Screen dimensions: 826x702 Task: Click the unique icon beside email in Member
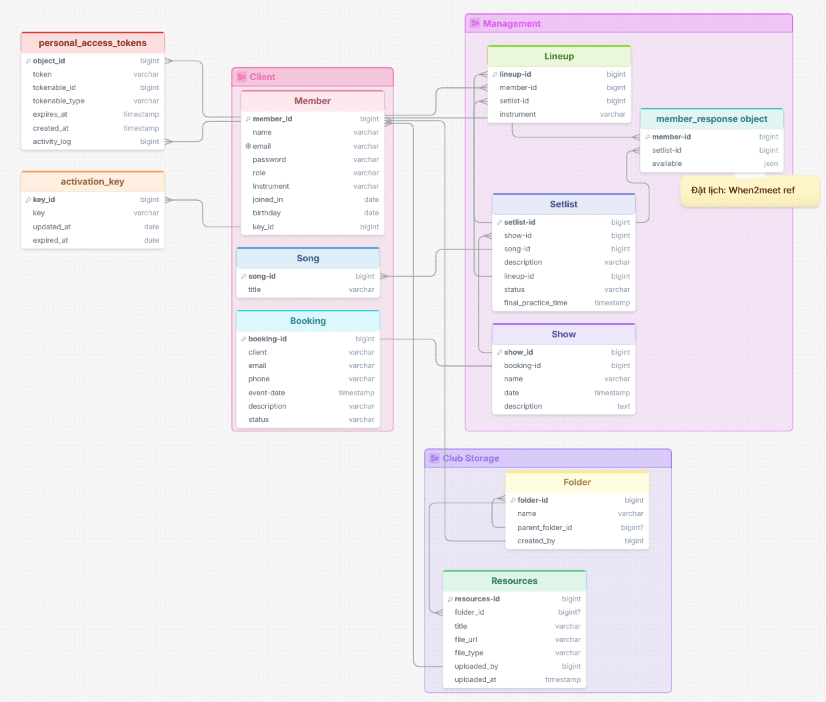point(248,146)
